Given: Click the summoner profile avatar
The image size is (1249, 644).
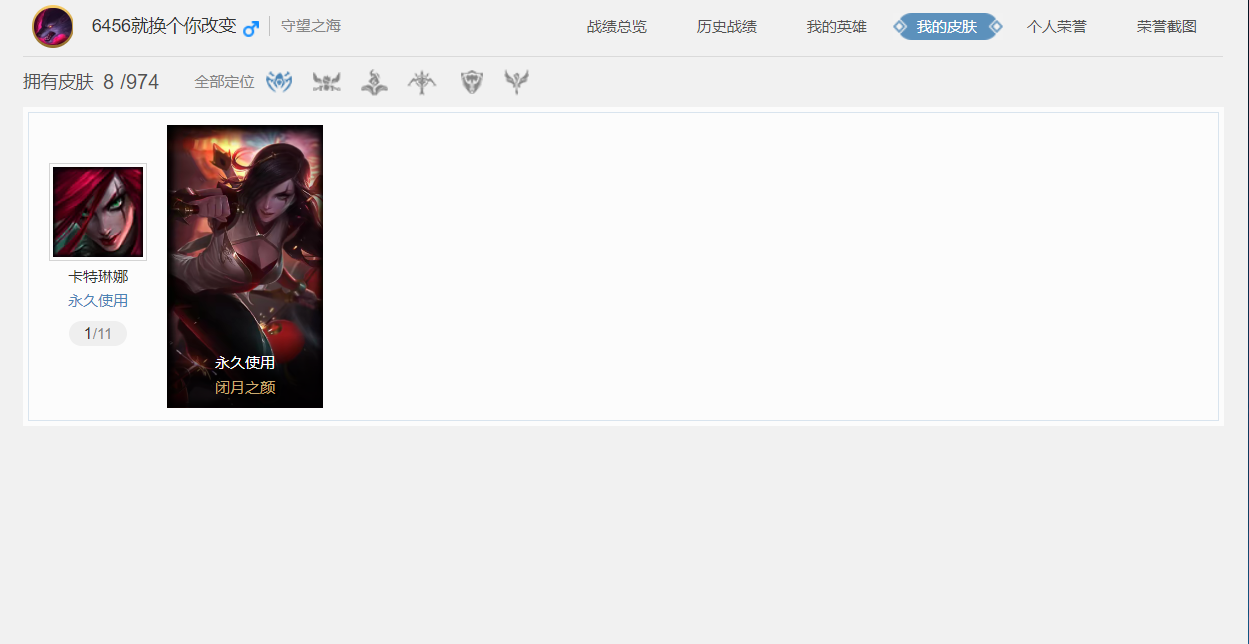Looking at the screenshot, I should [x=53, y=27].
